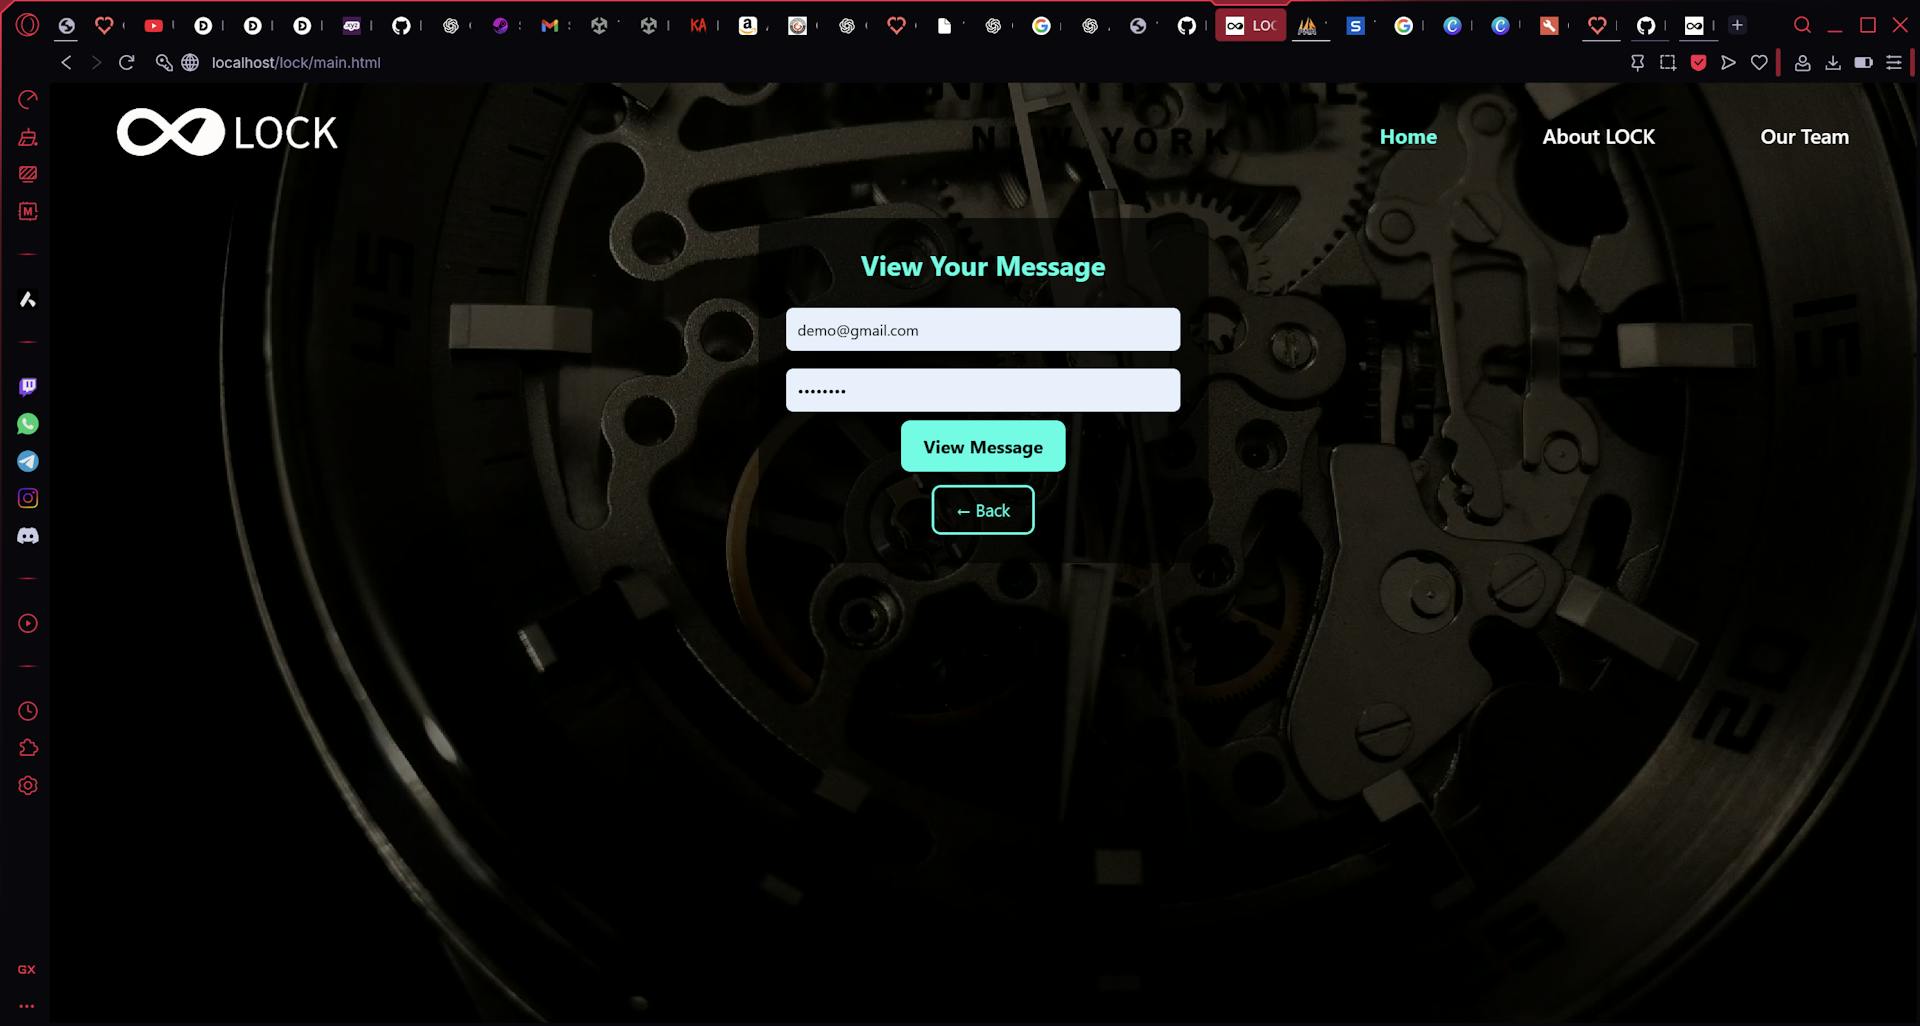Click the site info globe icon

click(190, 62)
